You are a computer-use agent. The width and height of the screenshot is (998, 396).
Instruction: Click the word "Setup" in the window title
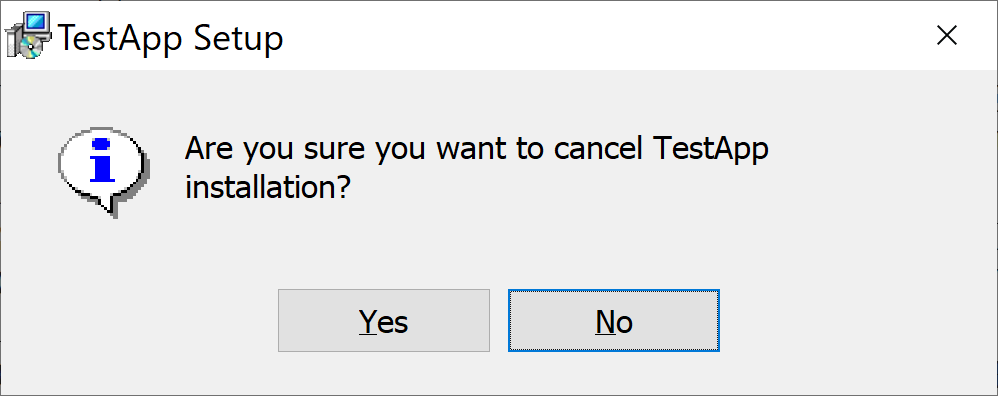(x=239, y=39)
